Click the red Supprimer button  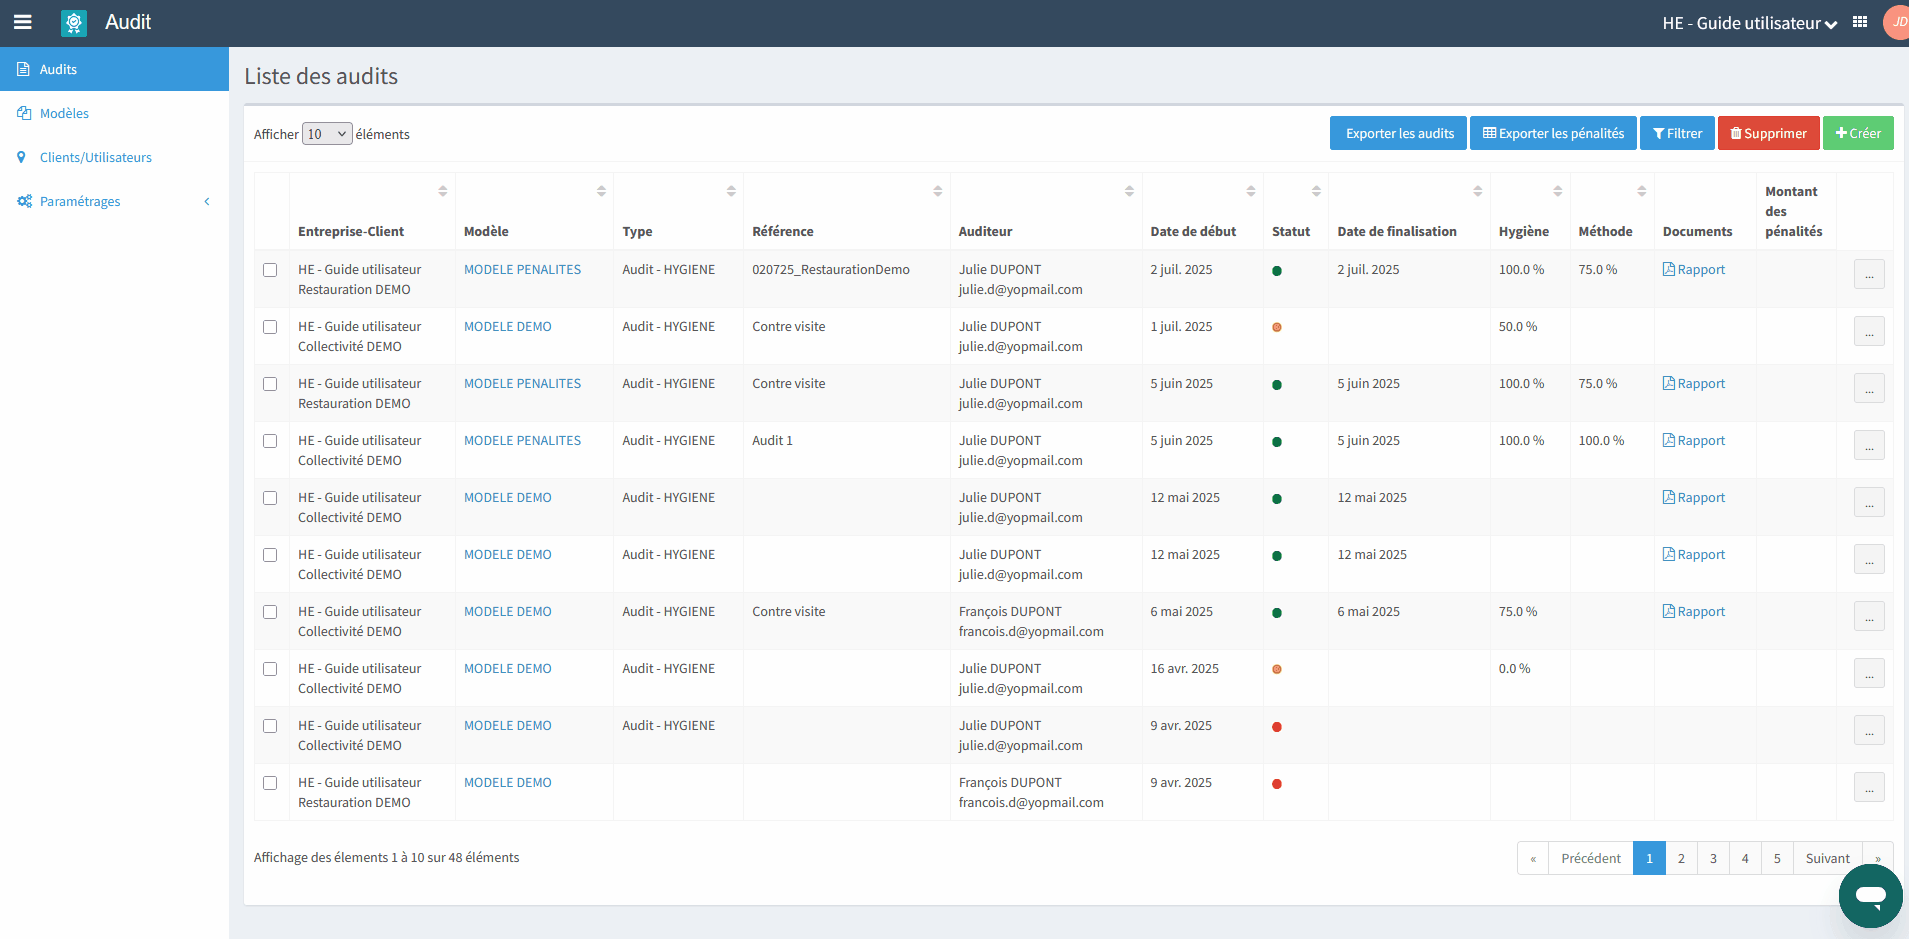pyautogui.click(x=1768, y=133)
